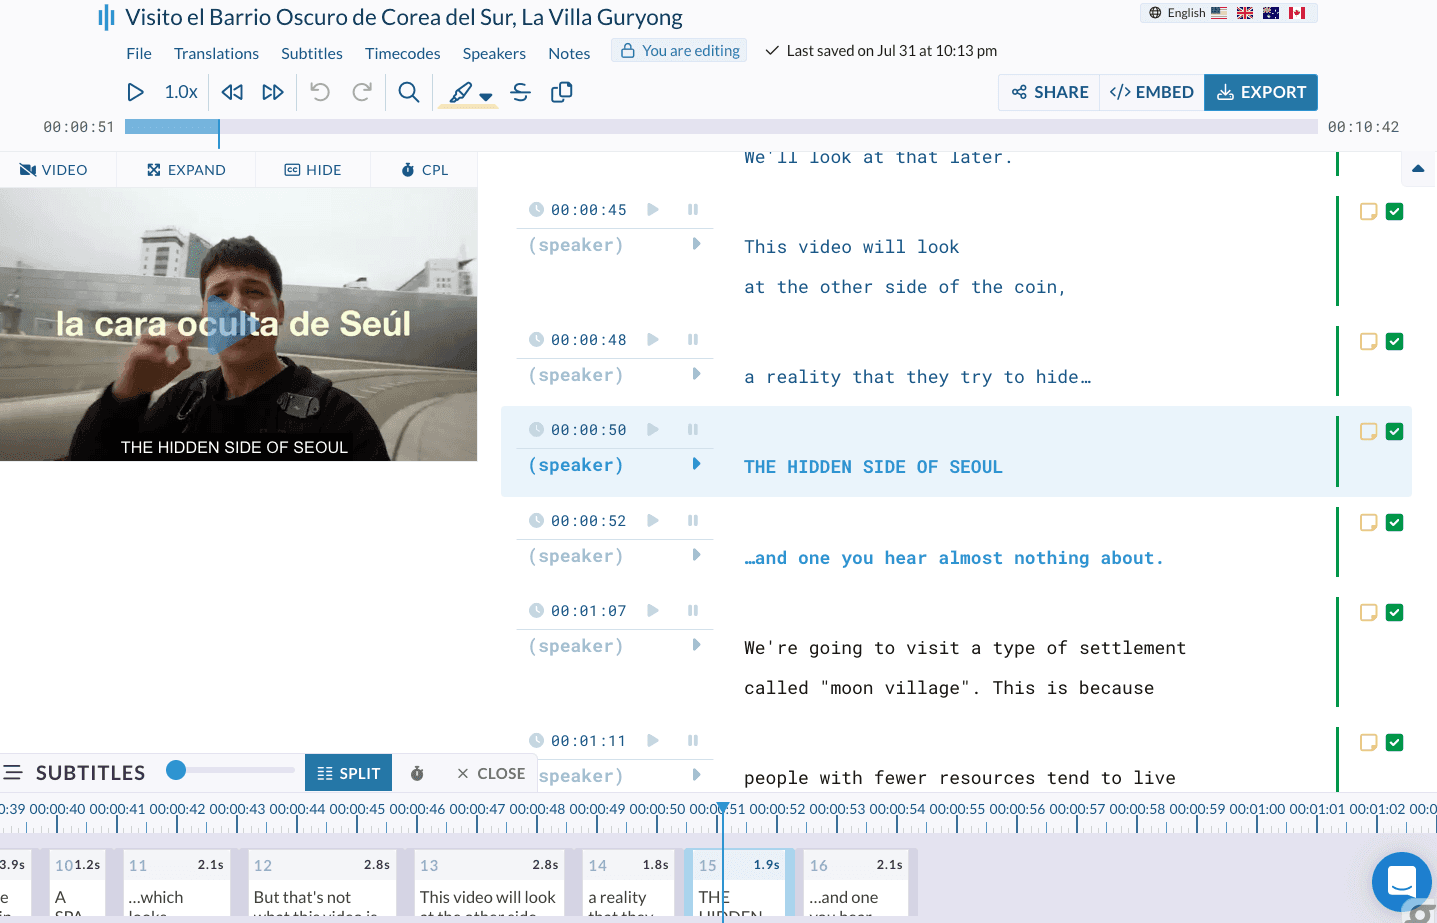Click the play button in the toolbar
Image resolution: width=1437 pixels, height=923 pixels.
pos(135,92)
